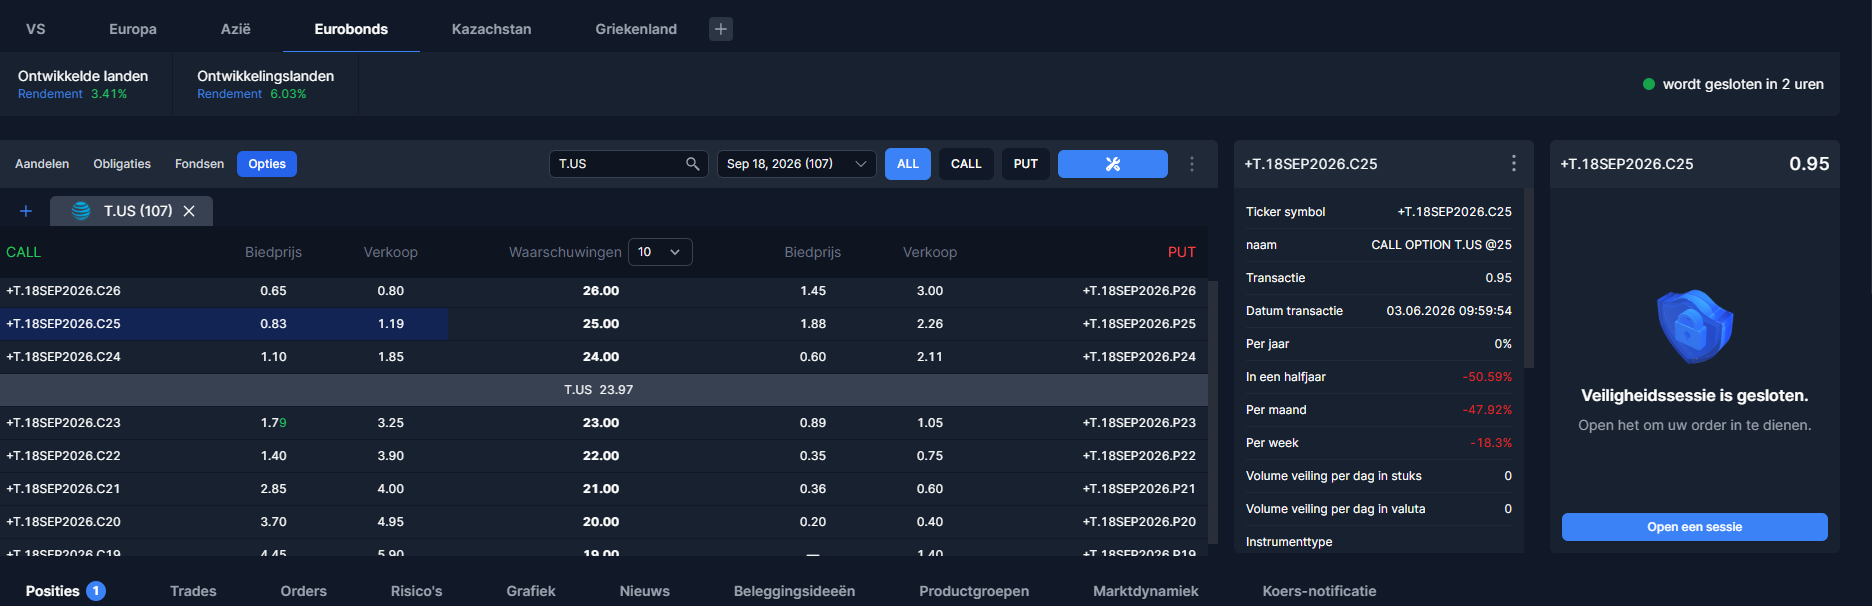Viewport: 1872px width, 606px height.
Task: Open the Marktdynamiek tab
Action: pos(1145,591)
